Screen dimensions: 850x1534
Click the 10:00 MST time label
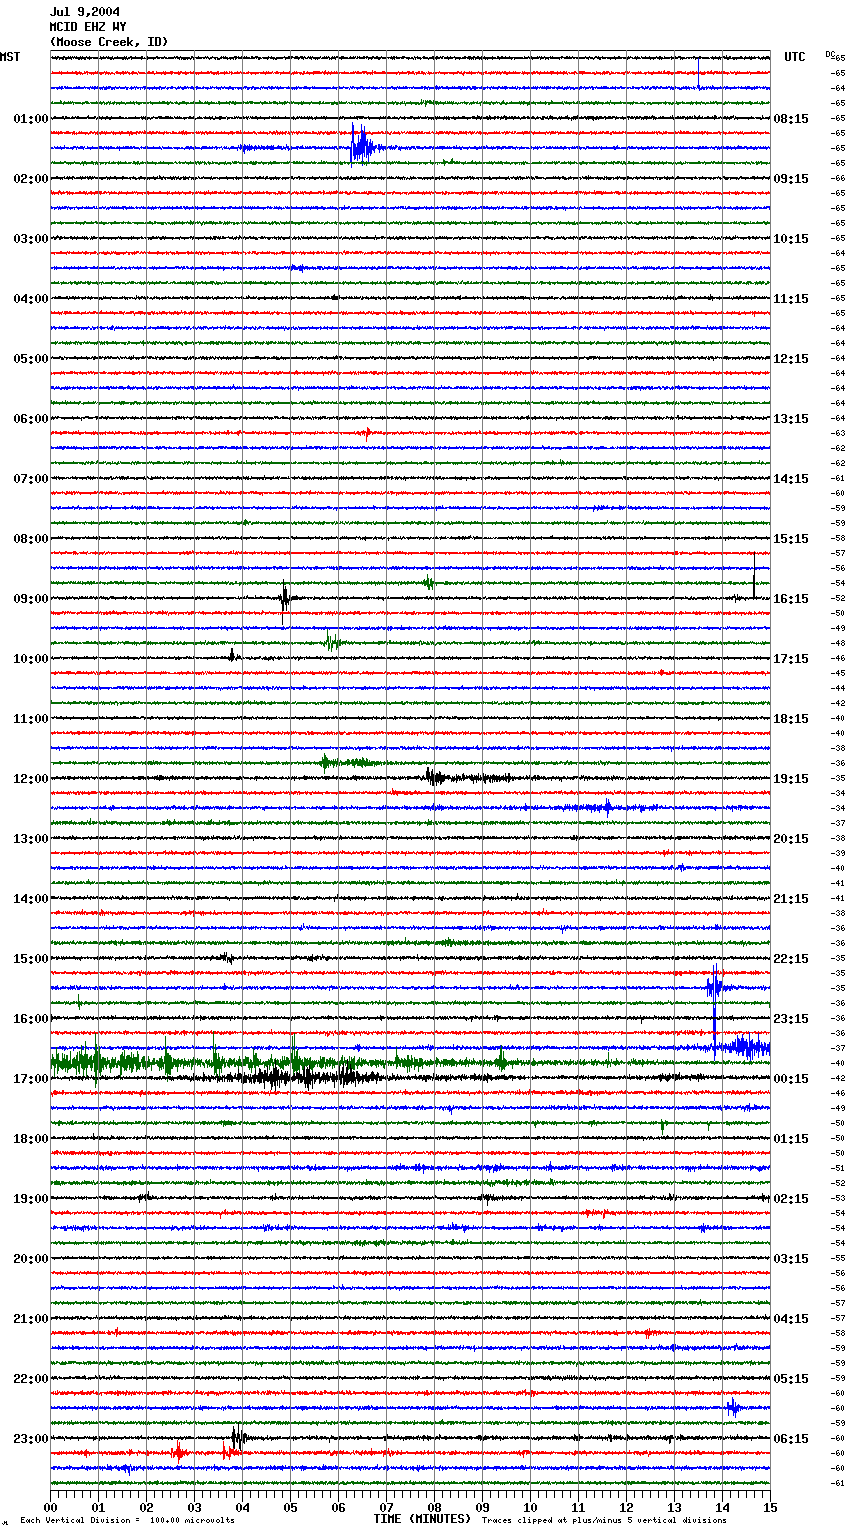coord(31,659)
